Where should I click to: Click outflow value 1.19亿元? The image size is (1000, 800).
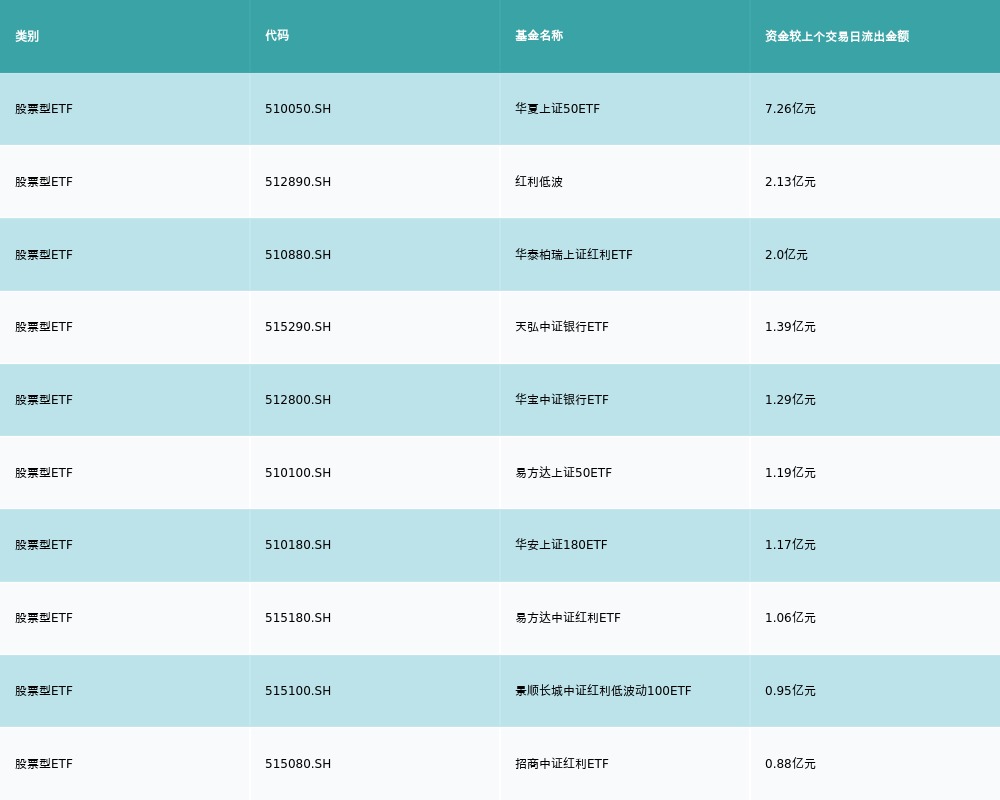coord(790,473)
